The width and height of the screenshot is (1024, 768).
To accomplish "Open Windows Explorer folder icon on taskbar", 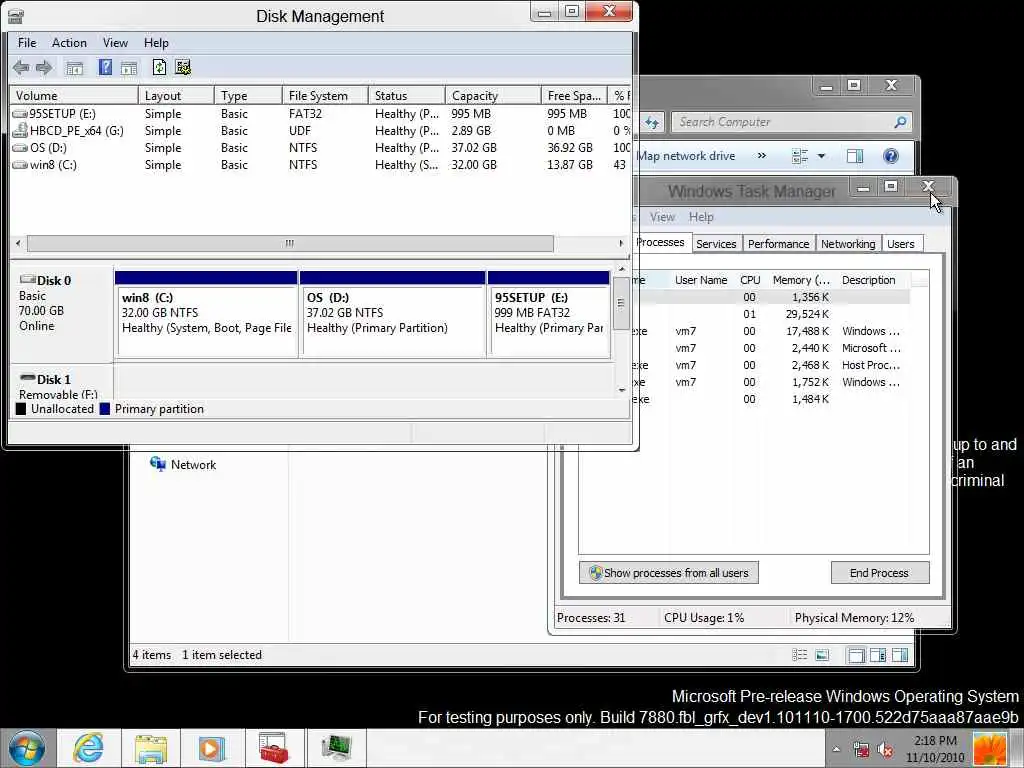I will point(150,748).
